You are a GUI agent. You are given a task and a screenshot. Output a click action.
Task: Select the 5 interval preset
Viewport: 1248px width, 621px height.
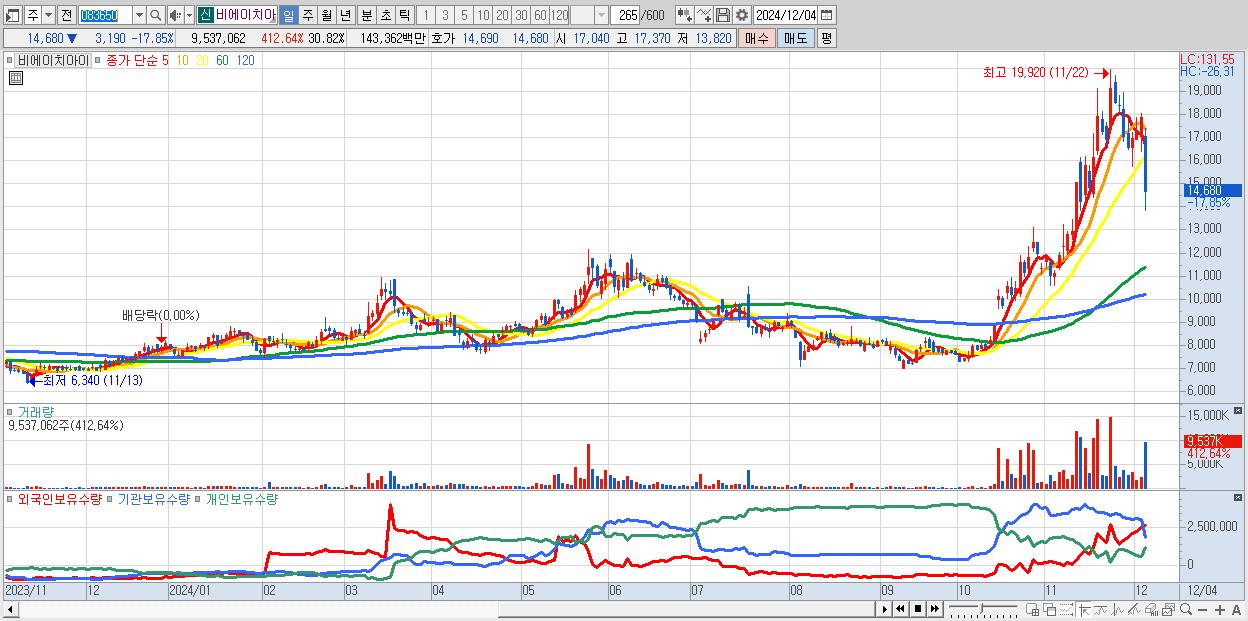pyautogui.click(x=463, y=15)
